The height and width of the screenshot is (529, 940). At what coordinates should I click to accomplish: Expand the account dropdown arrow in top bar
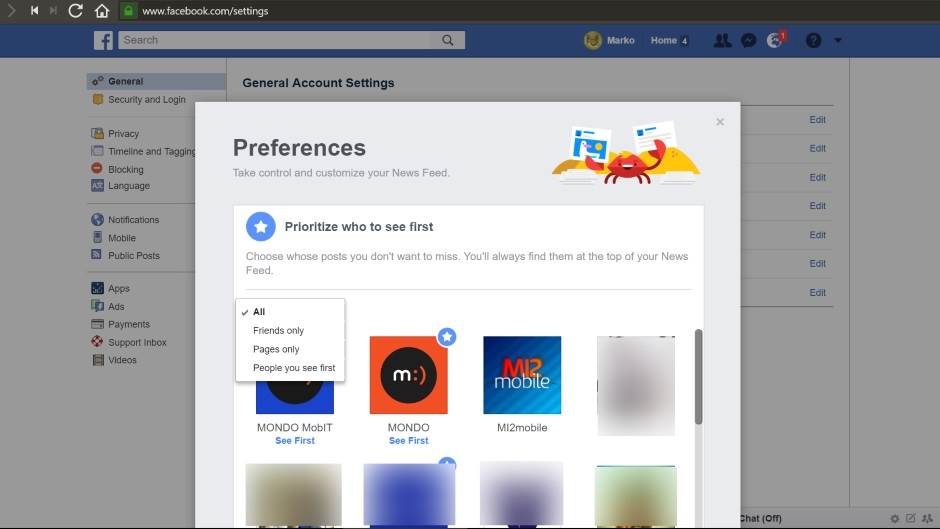(x=838, y=41)
